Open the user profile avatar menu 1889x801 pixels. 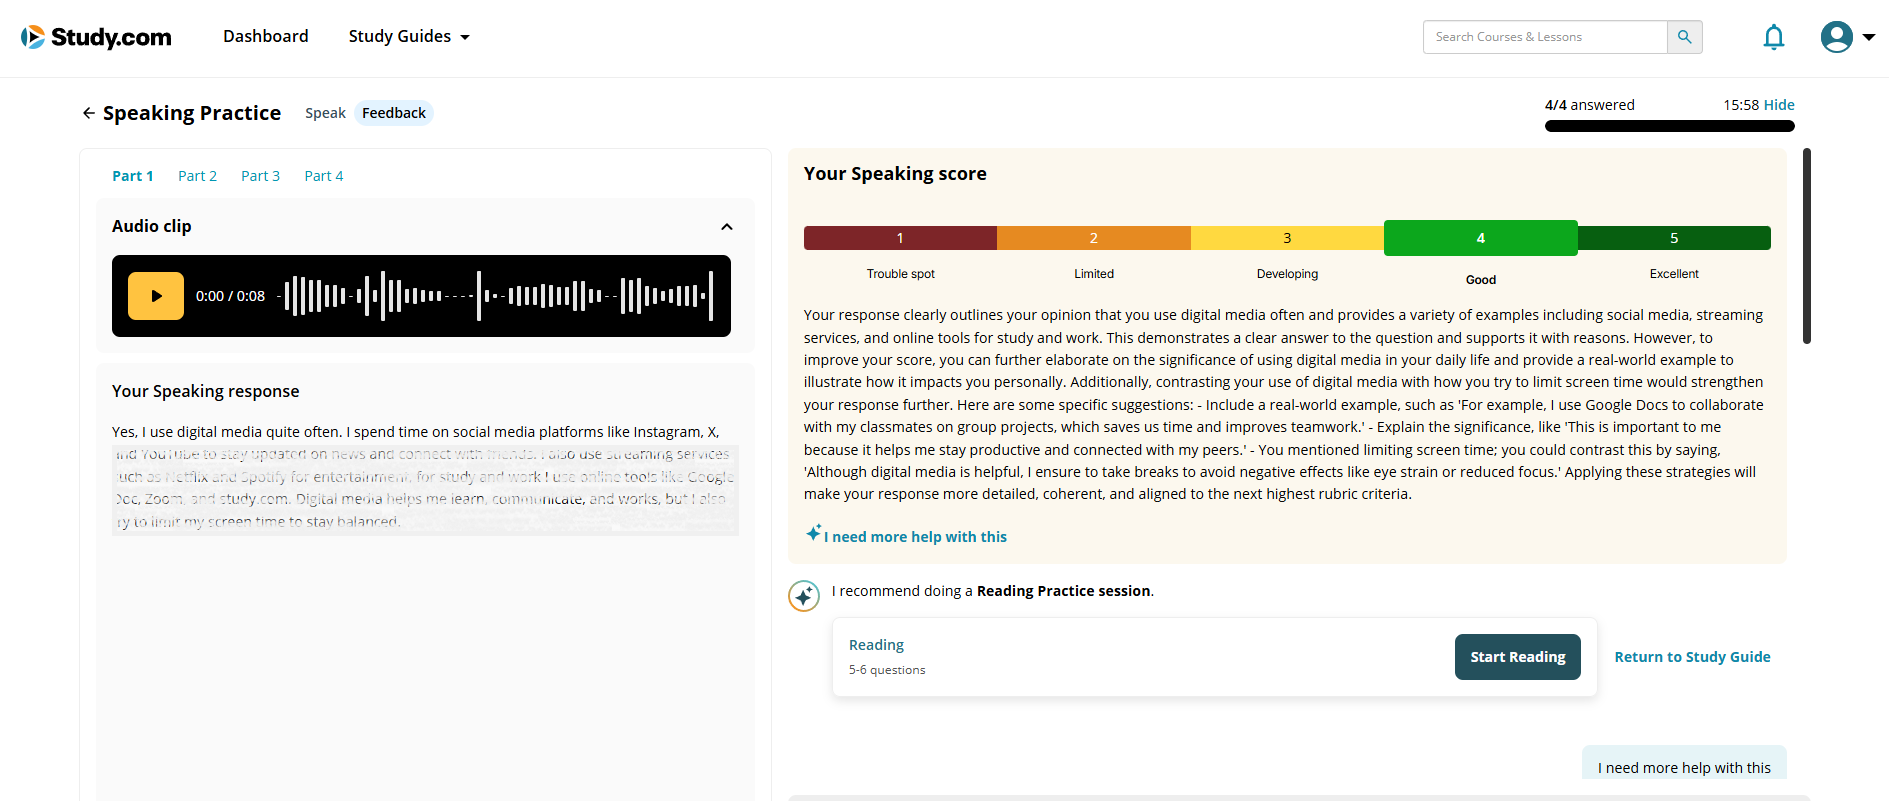pyautogui.click(x=1836, y=37)
